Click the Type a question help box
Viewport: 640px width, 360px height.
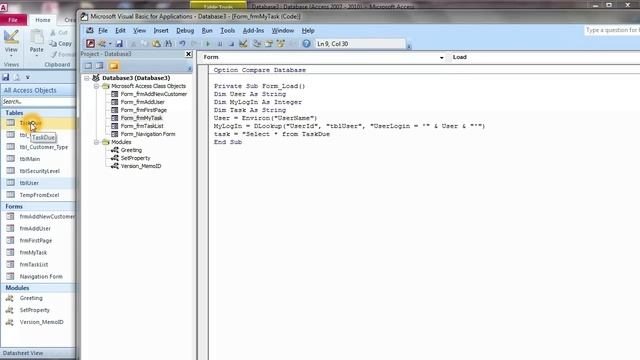(x=611, y=30)
